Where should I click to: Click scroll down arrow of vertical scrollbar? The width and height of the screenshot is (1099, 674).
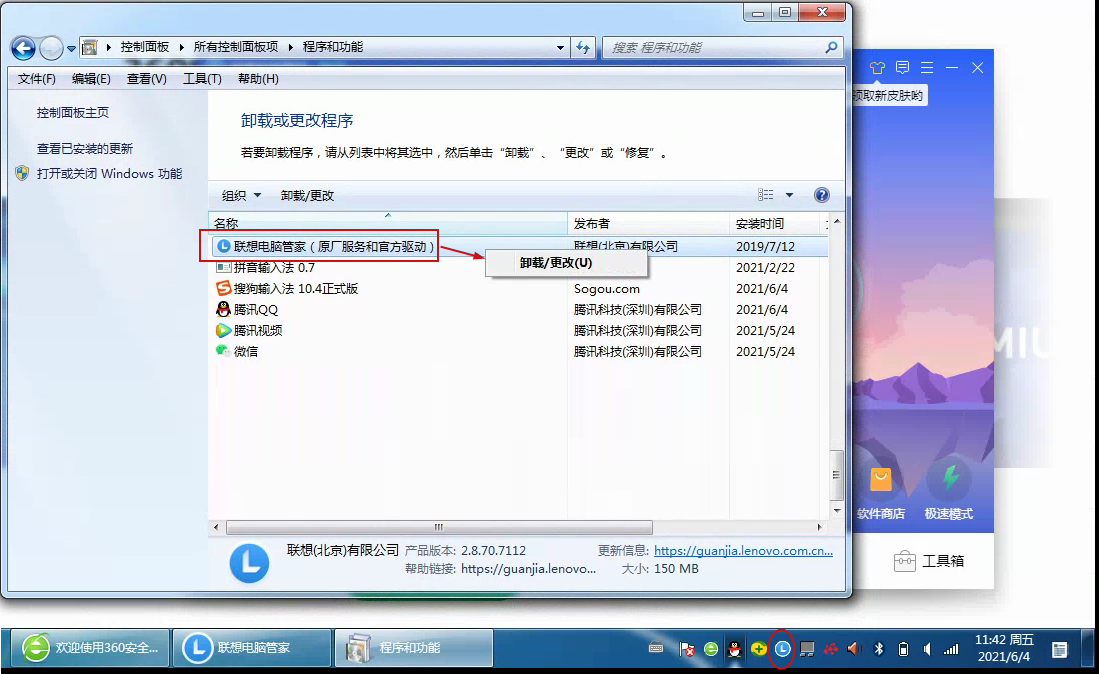(836, 511)
